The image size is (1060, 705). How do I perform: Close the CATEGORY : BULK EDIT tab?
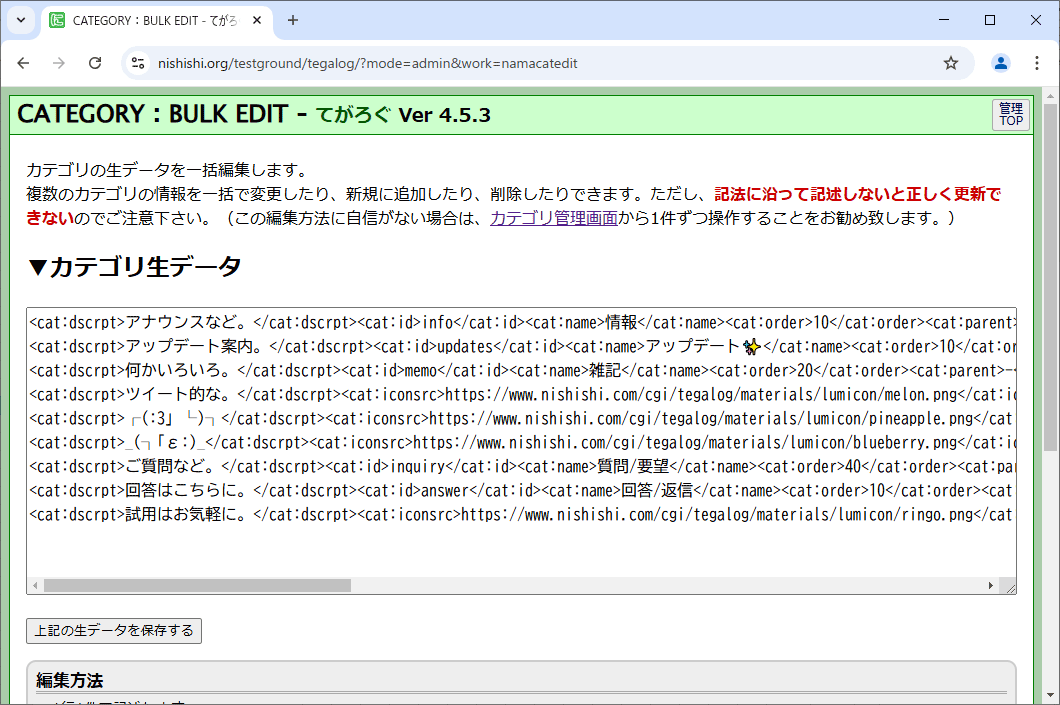[257, 20]
